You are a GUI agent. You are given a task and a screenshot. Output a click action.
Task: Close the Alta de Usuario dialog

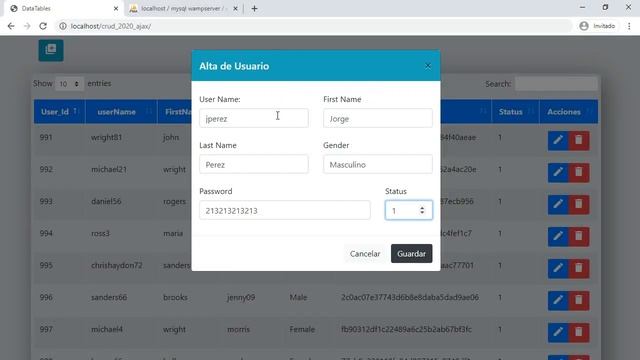tap(428, 66)
